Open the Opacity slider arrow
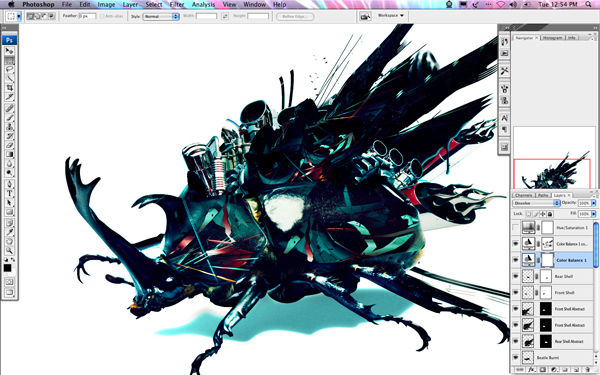The width and height of the screenshot is (600, 375). (593, 203)
